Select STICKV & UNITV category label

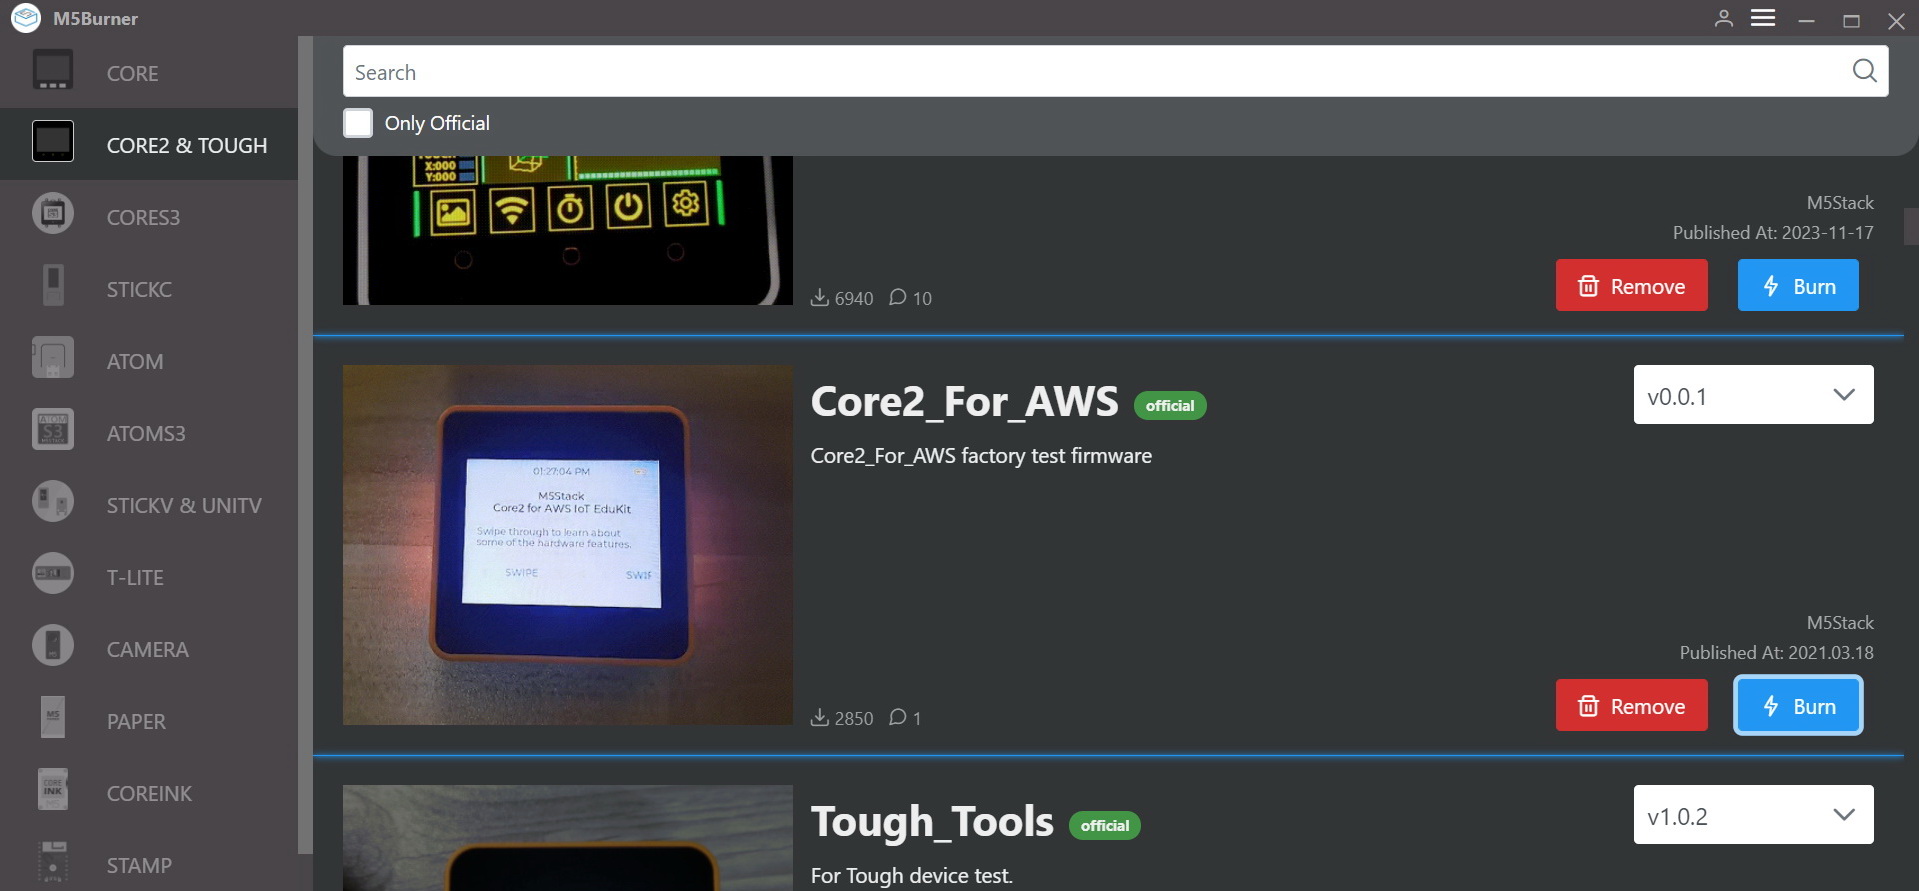click(184, 506)
